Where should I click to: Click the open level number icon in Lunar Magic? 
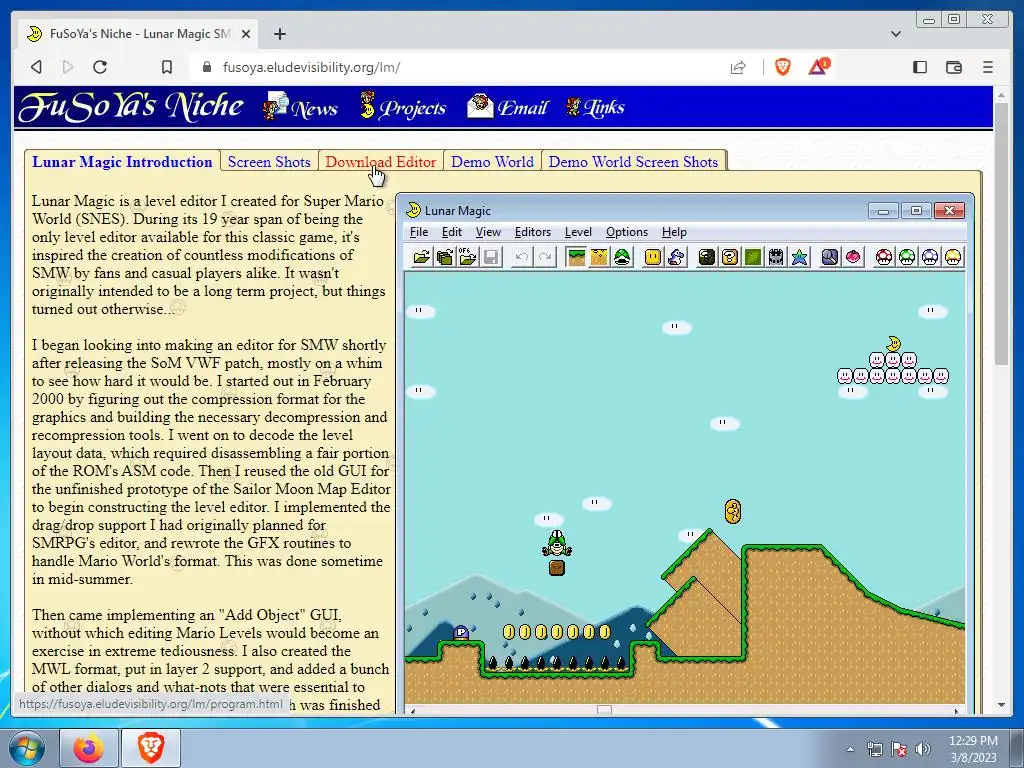point(445,257)
